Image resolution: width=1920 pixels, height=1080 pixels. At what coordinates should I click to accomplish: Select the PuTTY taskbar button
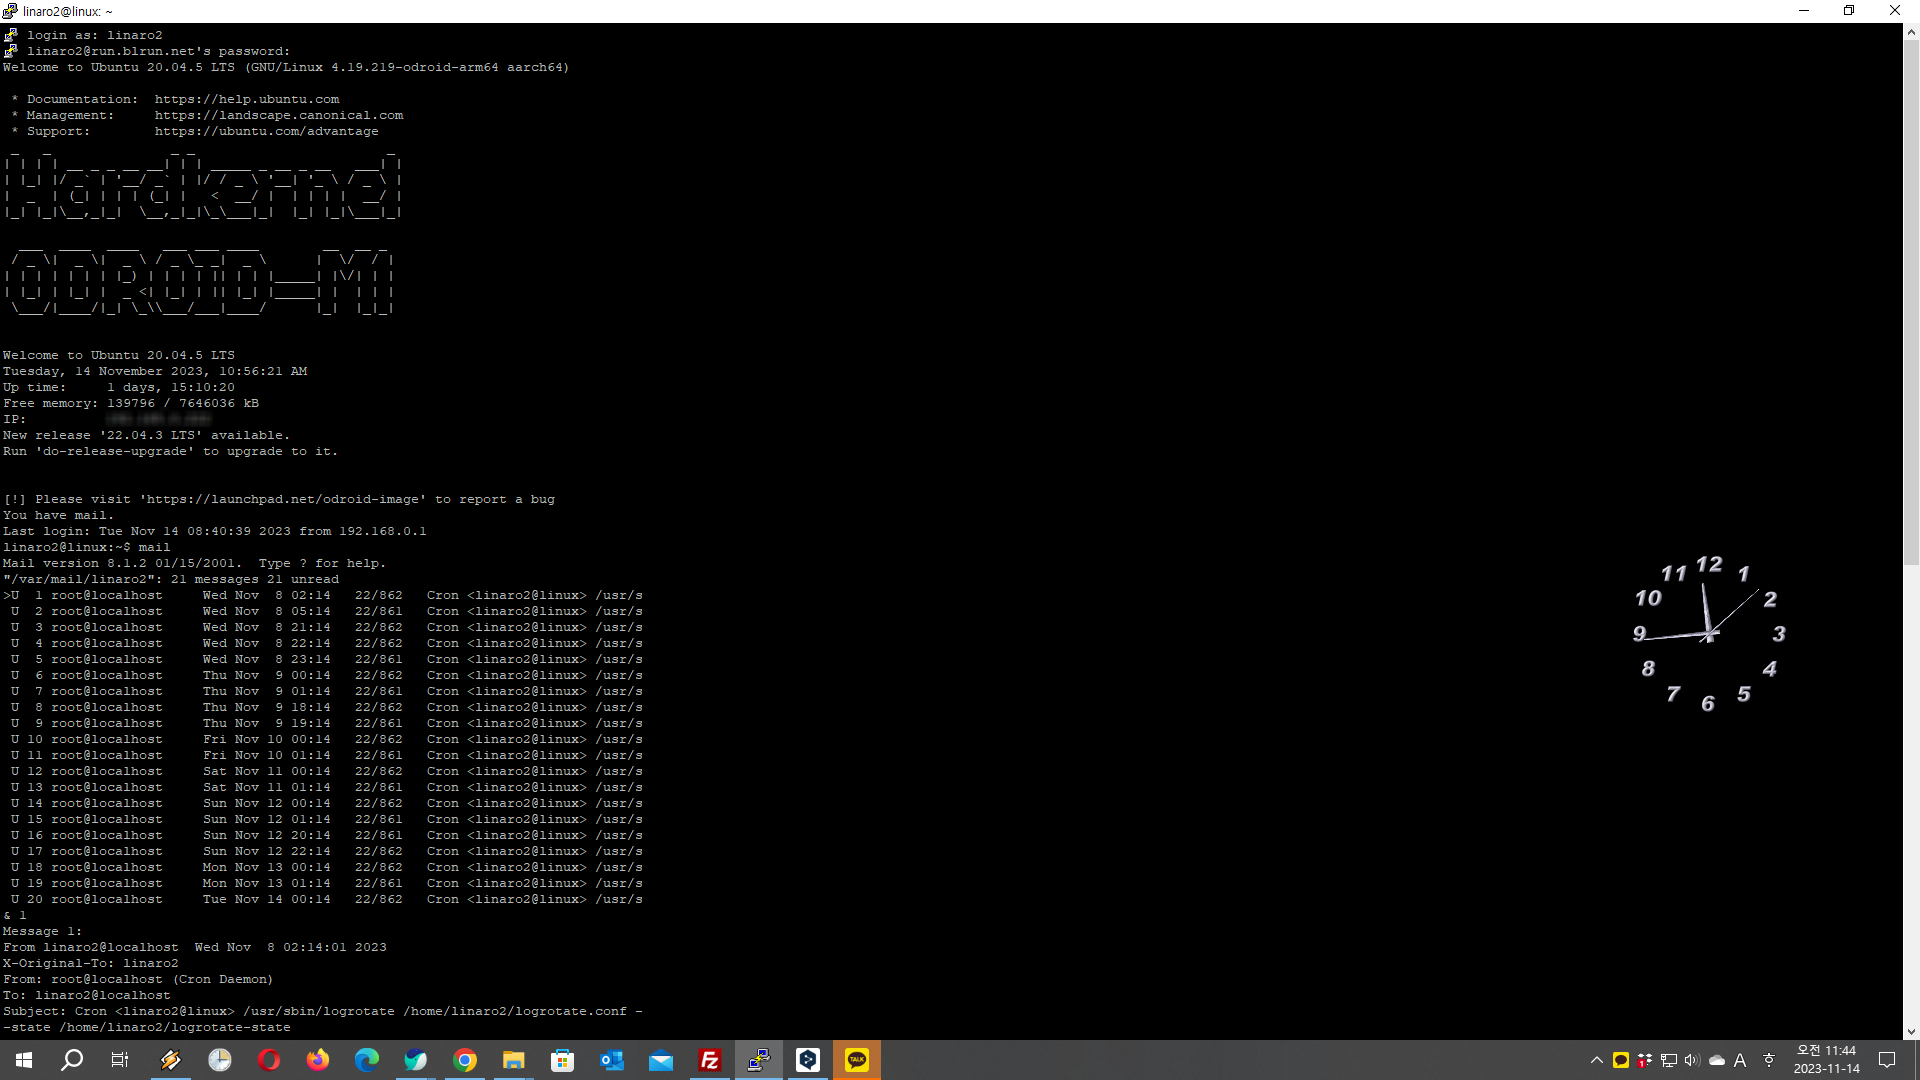758,1060
